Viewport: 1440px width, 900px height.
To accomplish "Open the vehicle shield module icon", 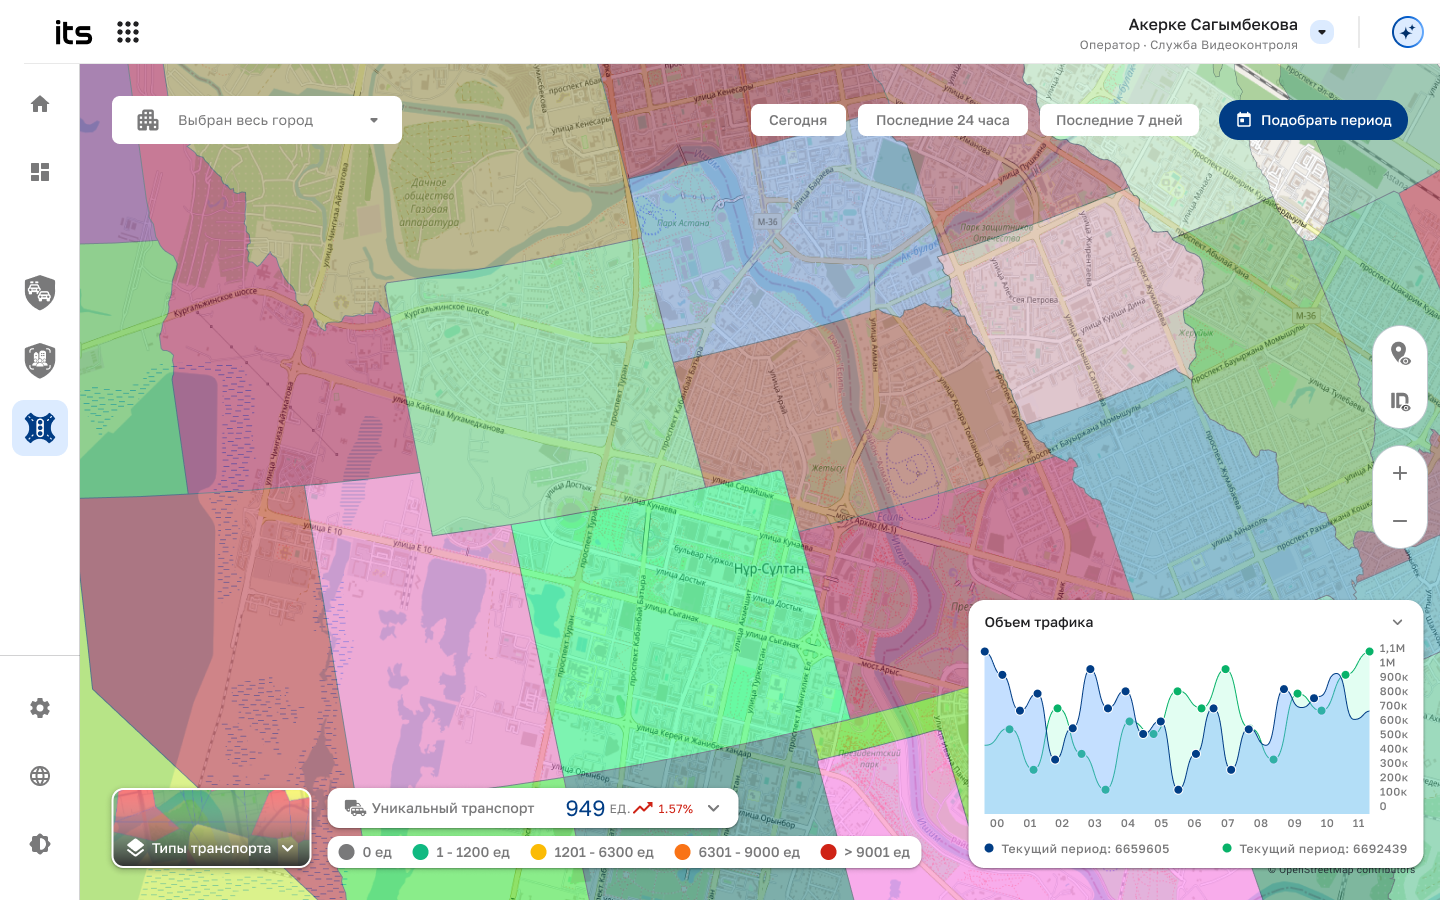I will pyautogui.click(x=40, y=293).
